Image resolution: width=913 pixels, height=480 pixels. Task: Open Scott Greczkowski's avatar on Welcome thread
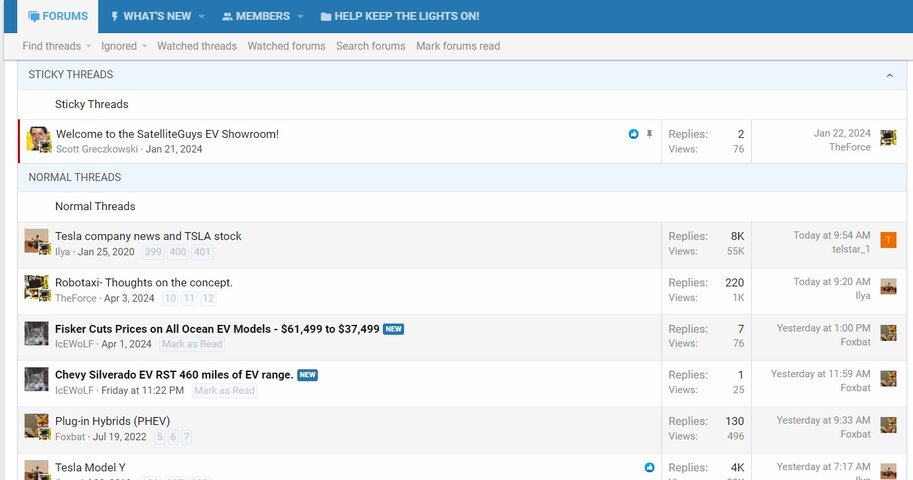click(x=38, y=140)
